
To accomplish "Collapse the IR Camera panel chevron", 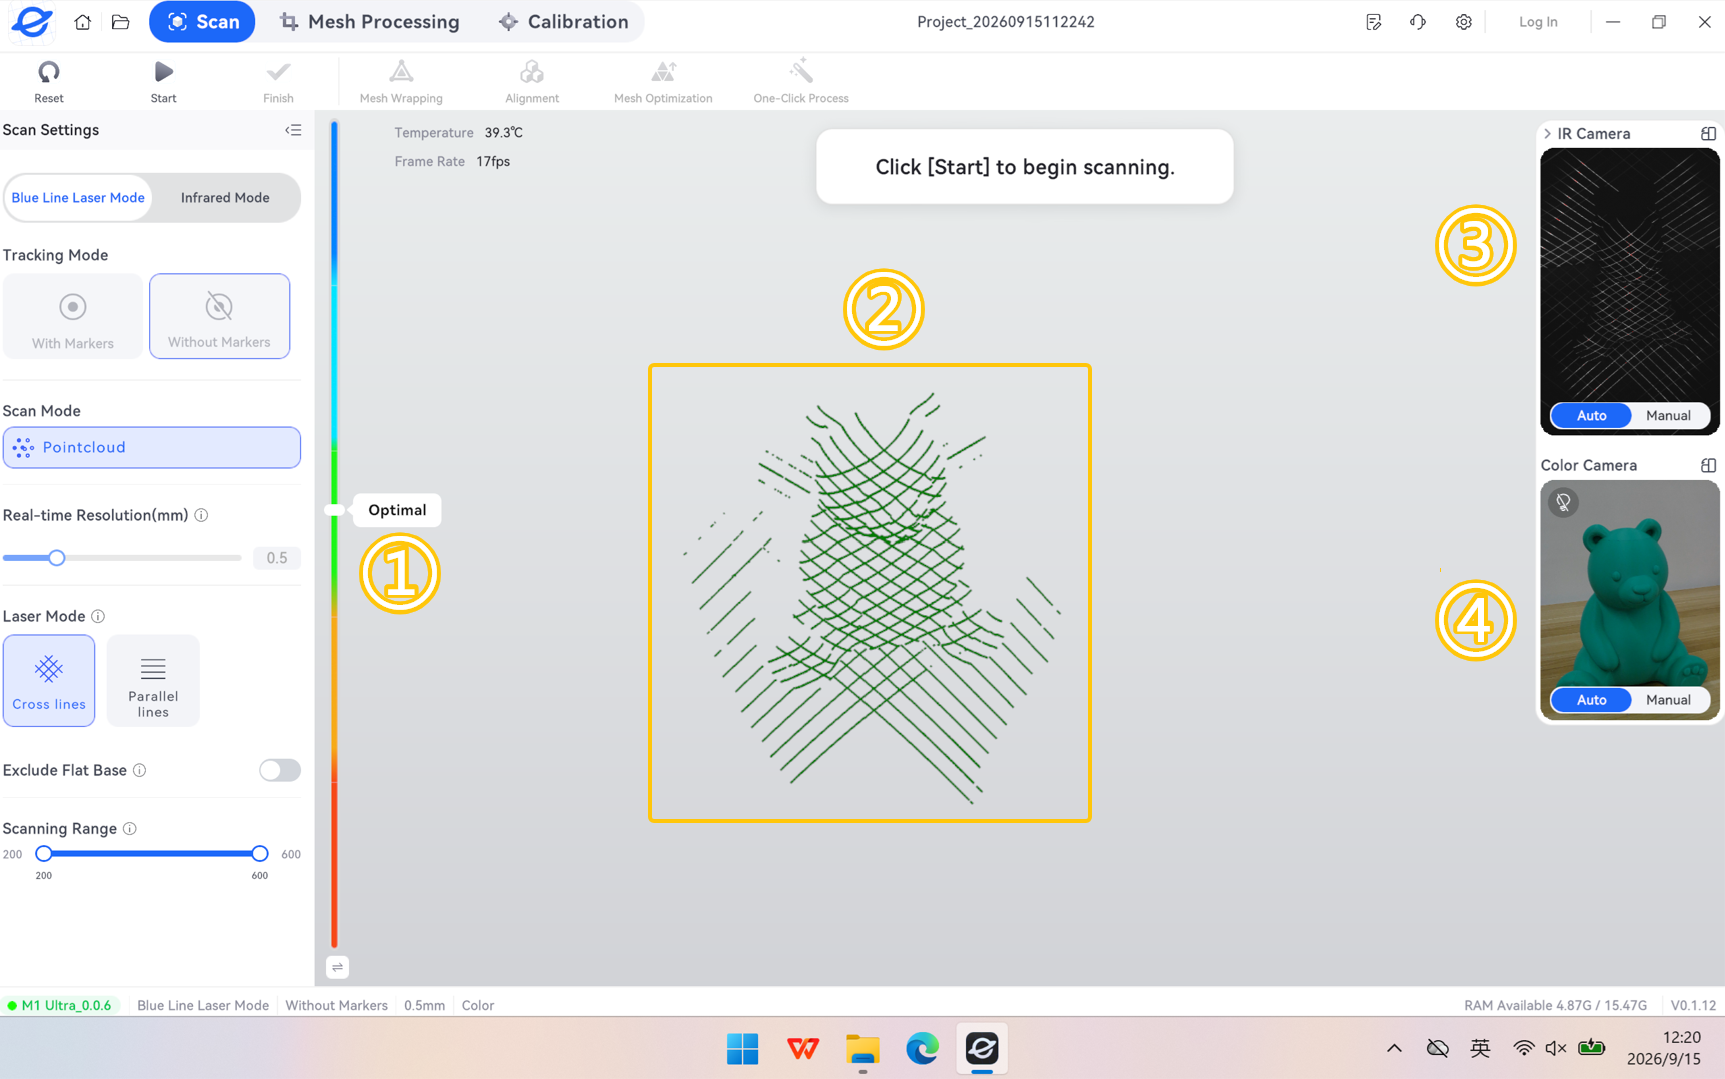I will coord(1548,134).
